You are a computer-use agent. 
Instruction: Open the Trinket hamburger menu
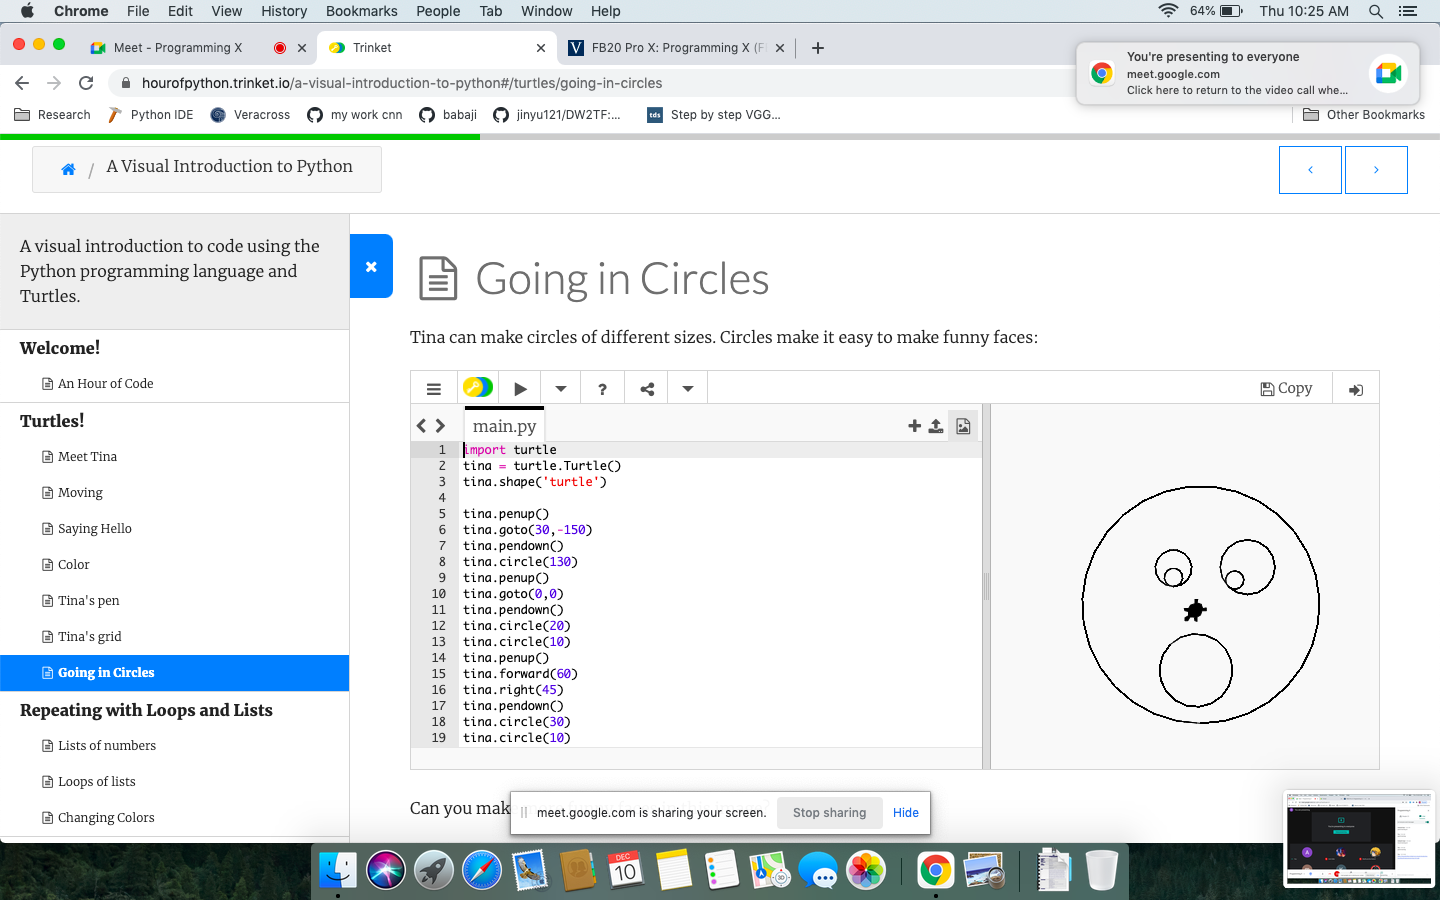pyautogui.click(x=434, y=389)
